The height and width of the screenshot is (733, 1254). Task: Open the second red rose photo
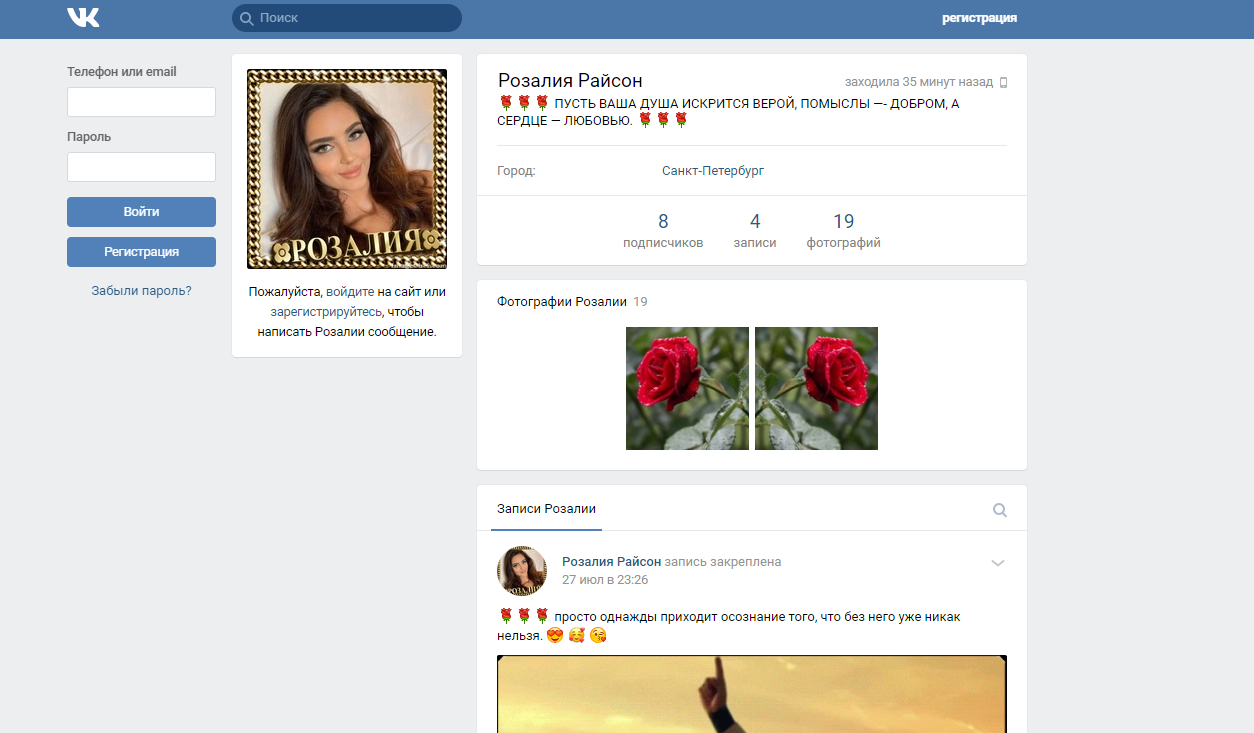tap(816, 388)
